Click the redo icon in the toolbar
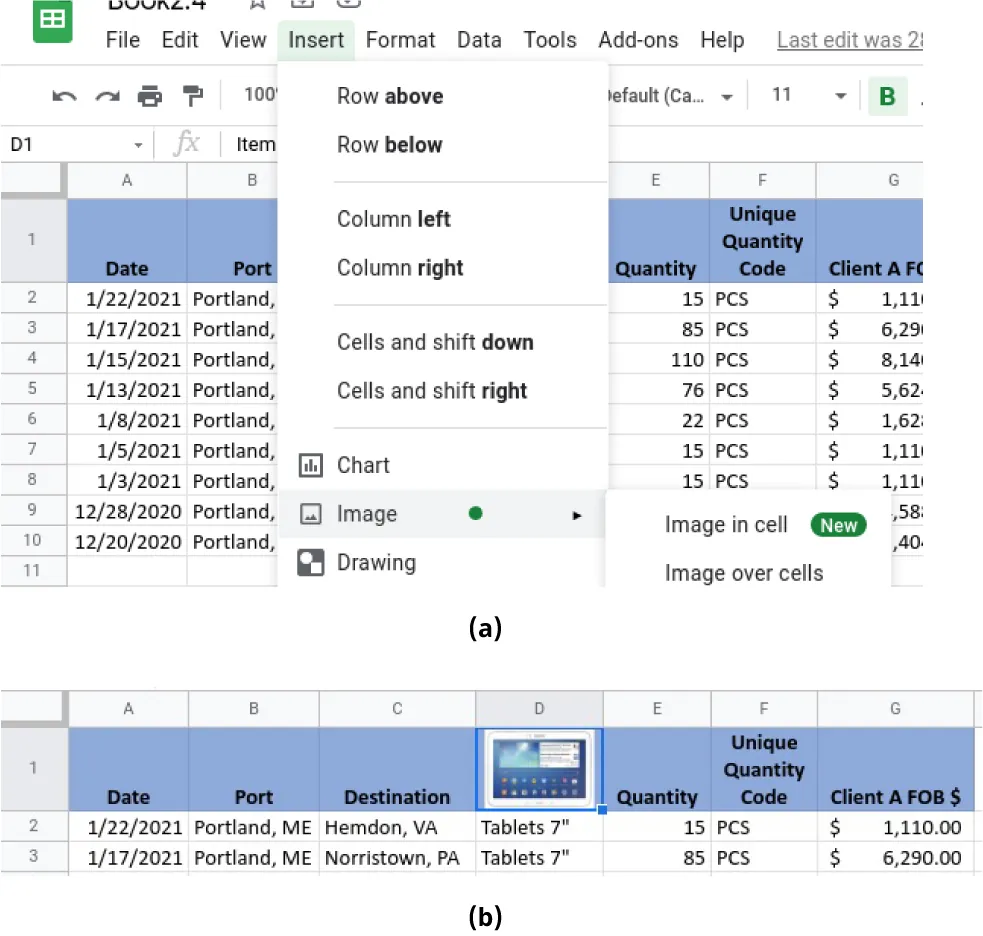Image resolution: width=983 pixels, height=936 pixels. point(106,95)
